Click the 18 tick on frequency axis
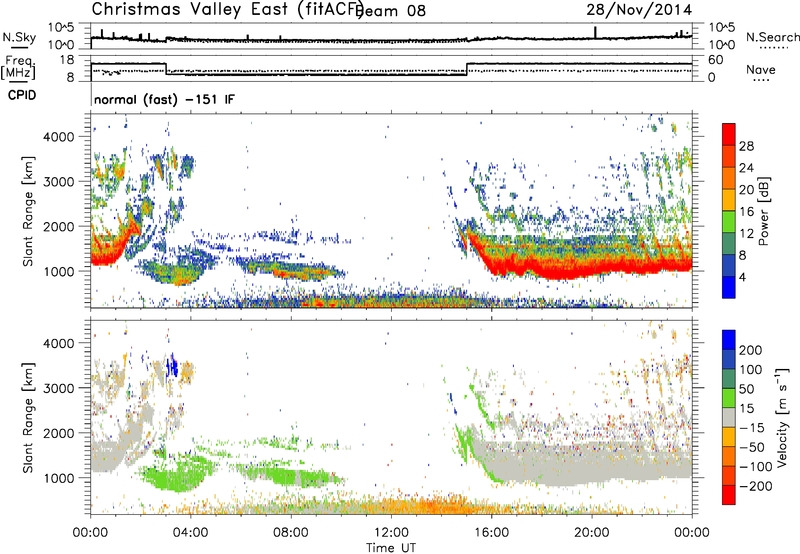Screen dimensions: 800x554 [67, 60]
